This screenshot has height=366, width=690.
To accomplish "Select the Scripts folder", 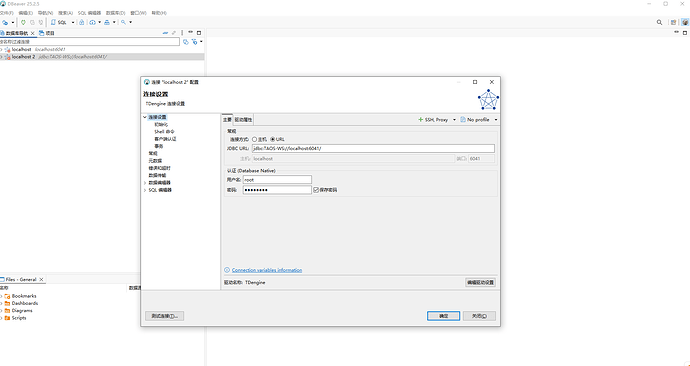I will click(x=19, y=318).
